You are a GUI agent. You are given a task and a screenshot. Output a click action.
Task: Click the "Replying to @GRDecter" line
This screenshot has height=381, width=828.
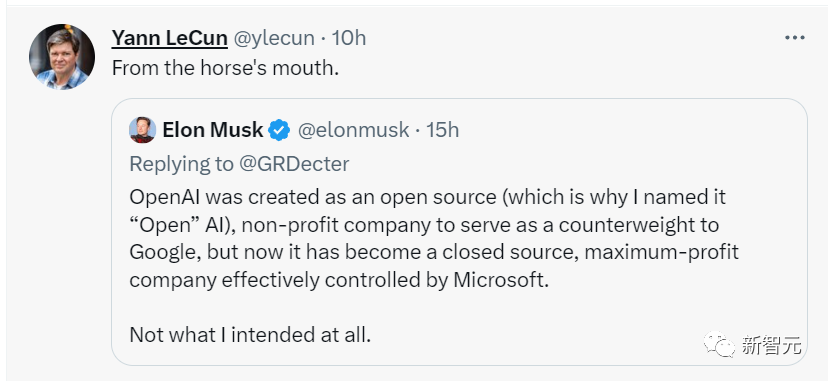pos(239,164)
